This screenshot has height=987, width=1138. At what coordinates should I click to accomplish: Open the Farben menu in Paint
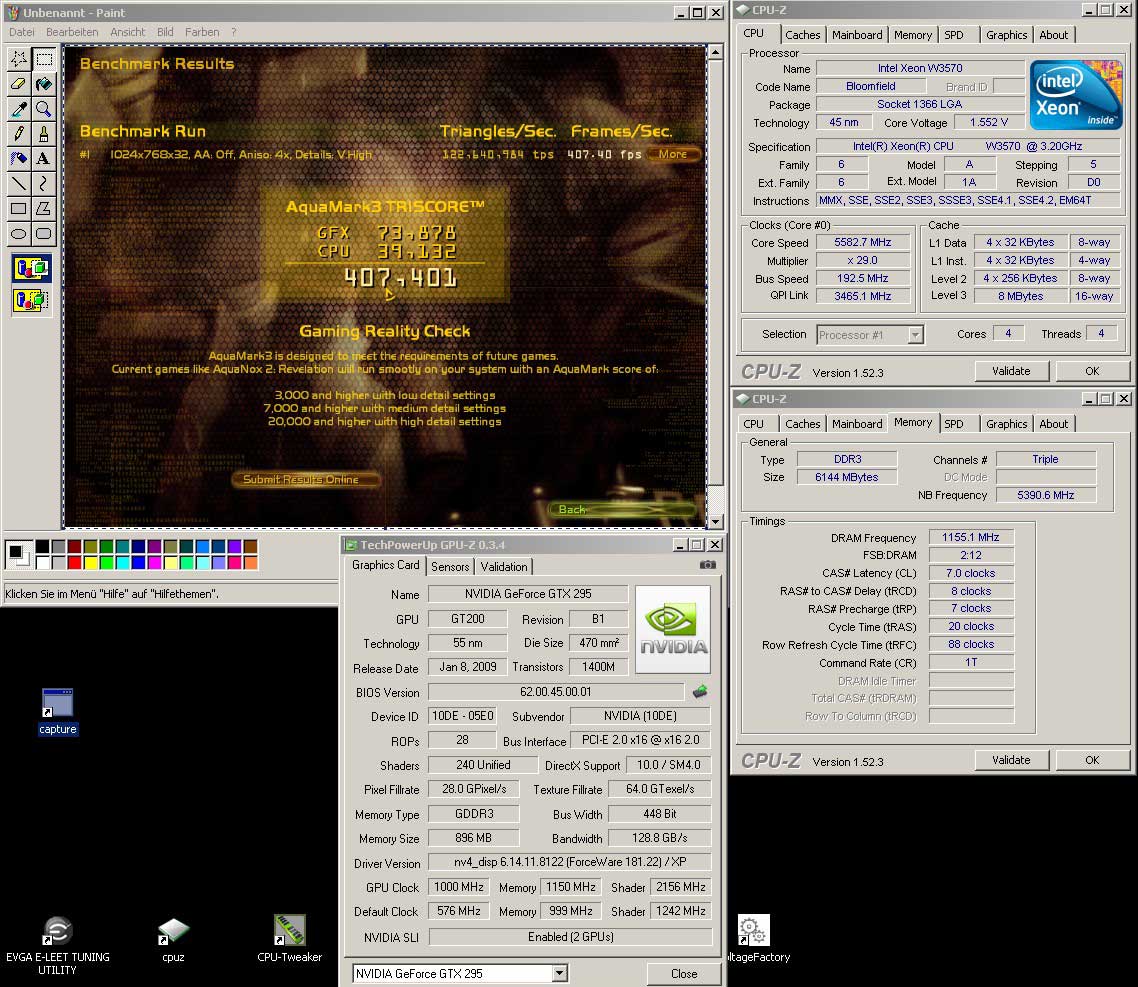click(x=202, y=32)
